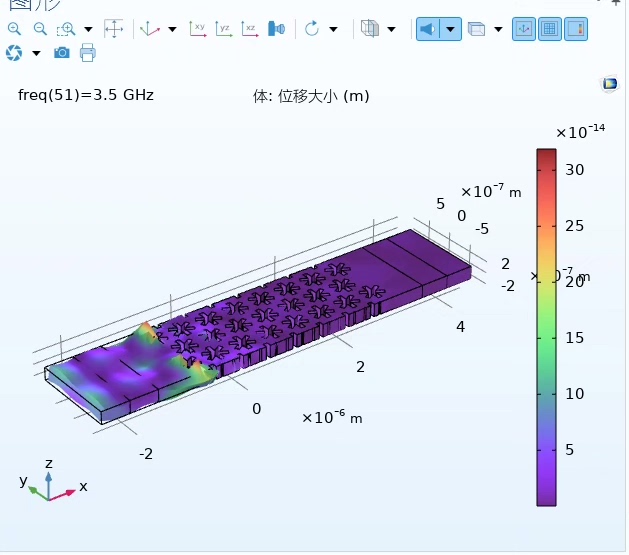This screenshot has height=555, width=629.
Task: Click the ×10⁻⁶ m x-axis unit label
Action: [x=332, y=417]
